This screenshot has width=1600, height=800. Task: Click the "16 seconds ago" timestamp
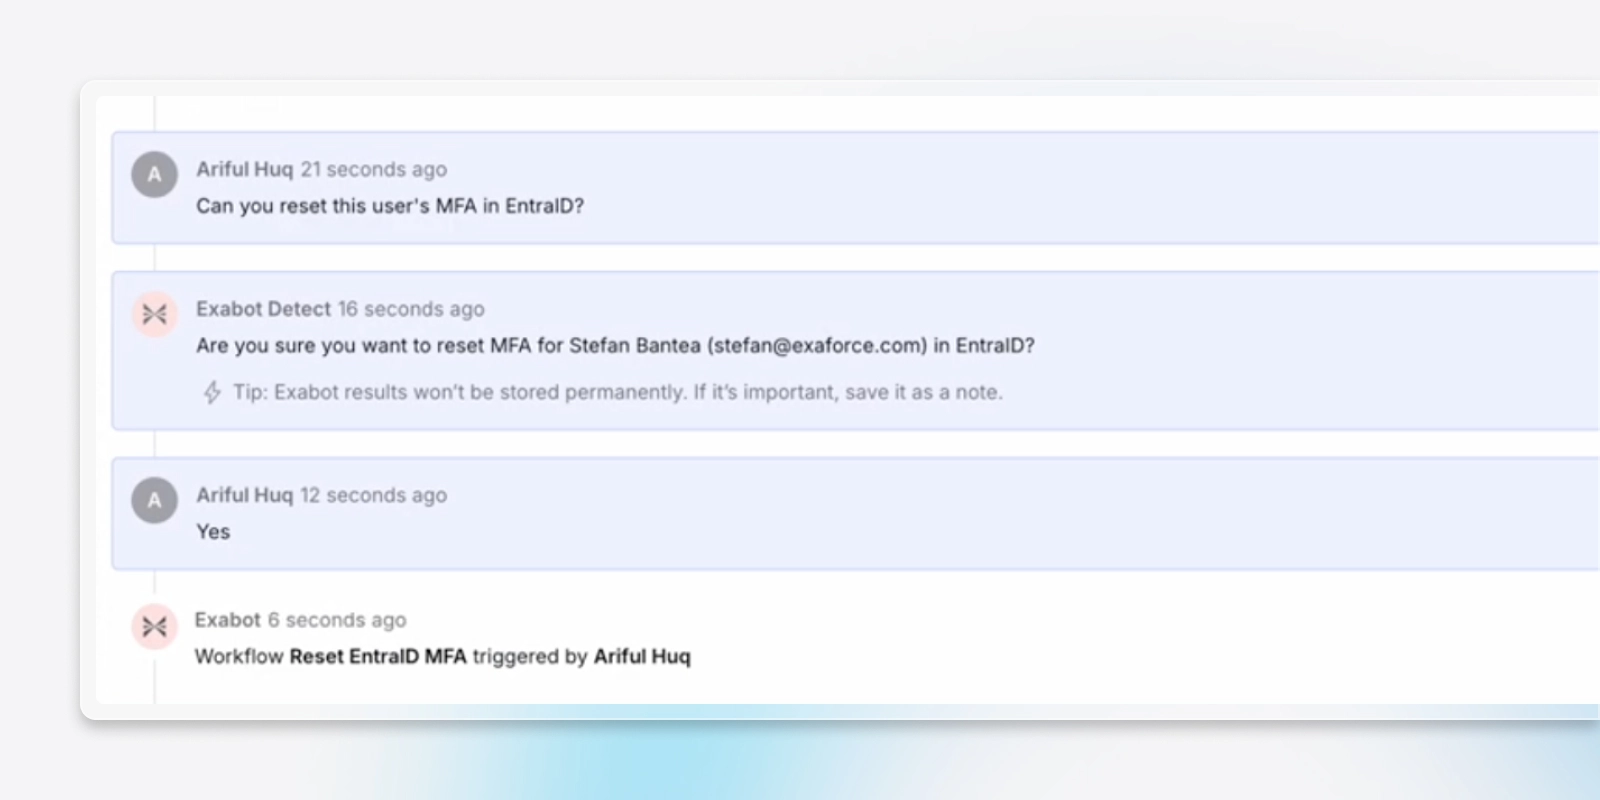point(411,309)
